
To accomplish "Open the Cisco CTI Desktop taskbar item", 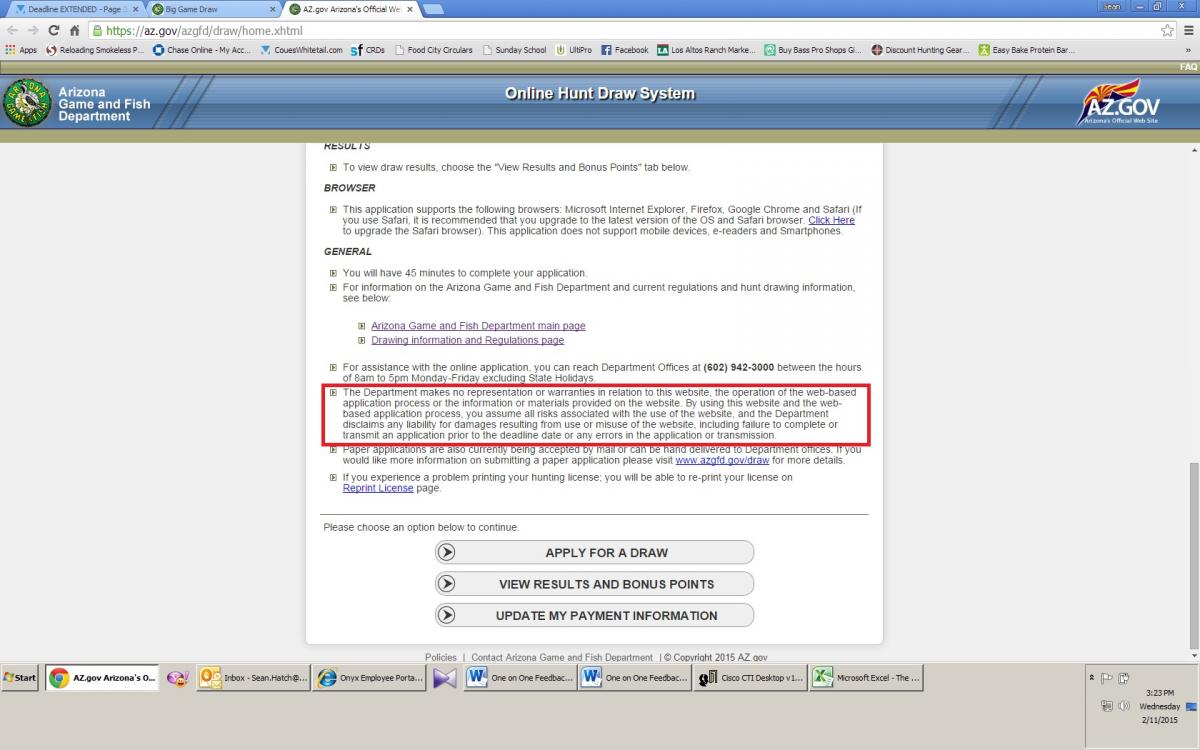I will pyautogui.click(x=750, y=678).
